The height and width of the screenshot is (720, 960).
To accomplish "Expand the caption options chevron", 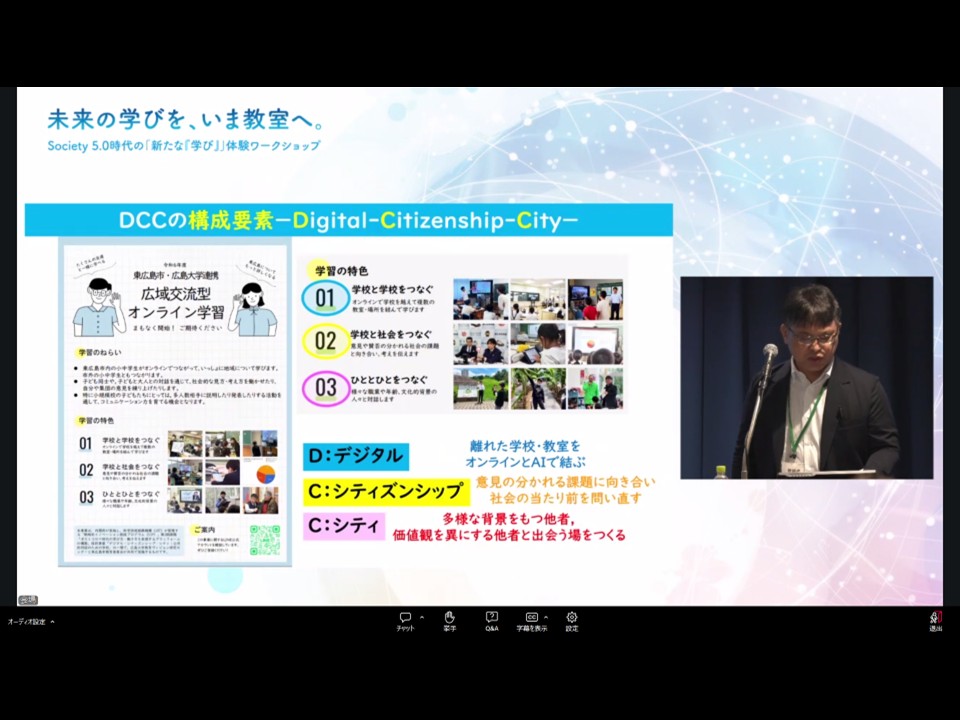I will click(546, 617).
